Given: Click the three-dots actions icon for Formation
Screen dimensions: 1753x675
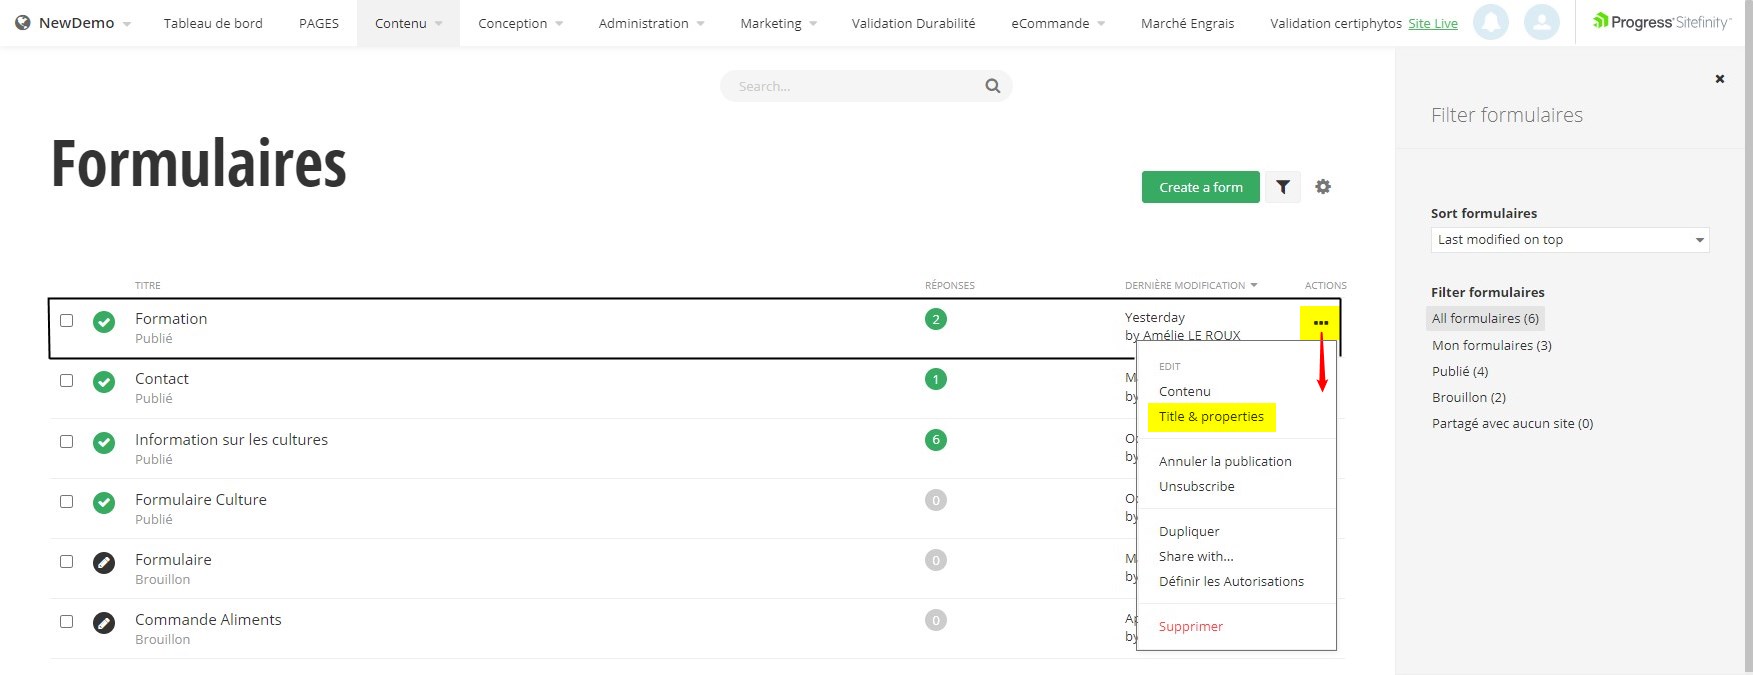Looking at the screenshot, I should [1320, 323].
